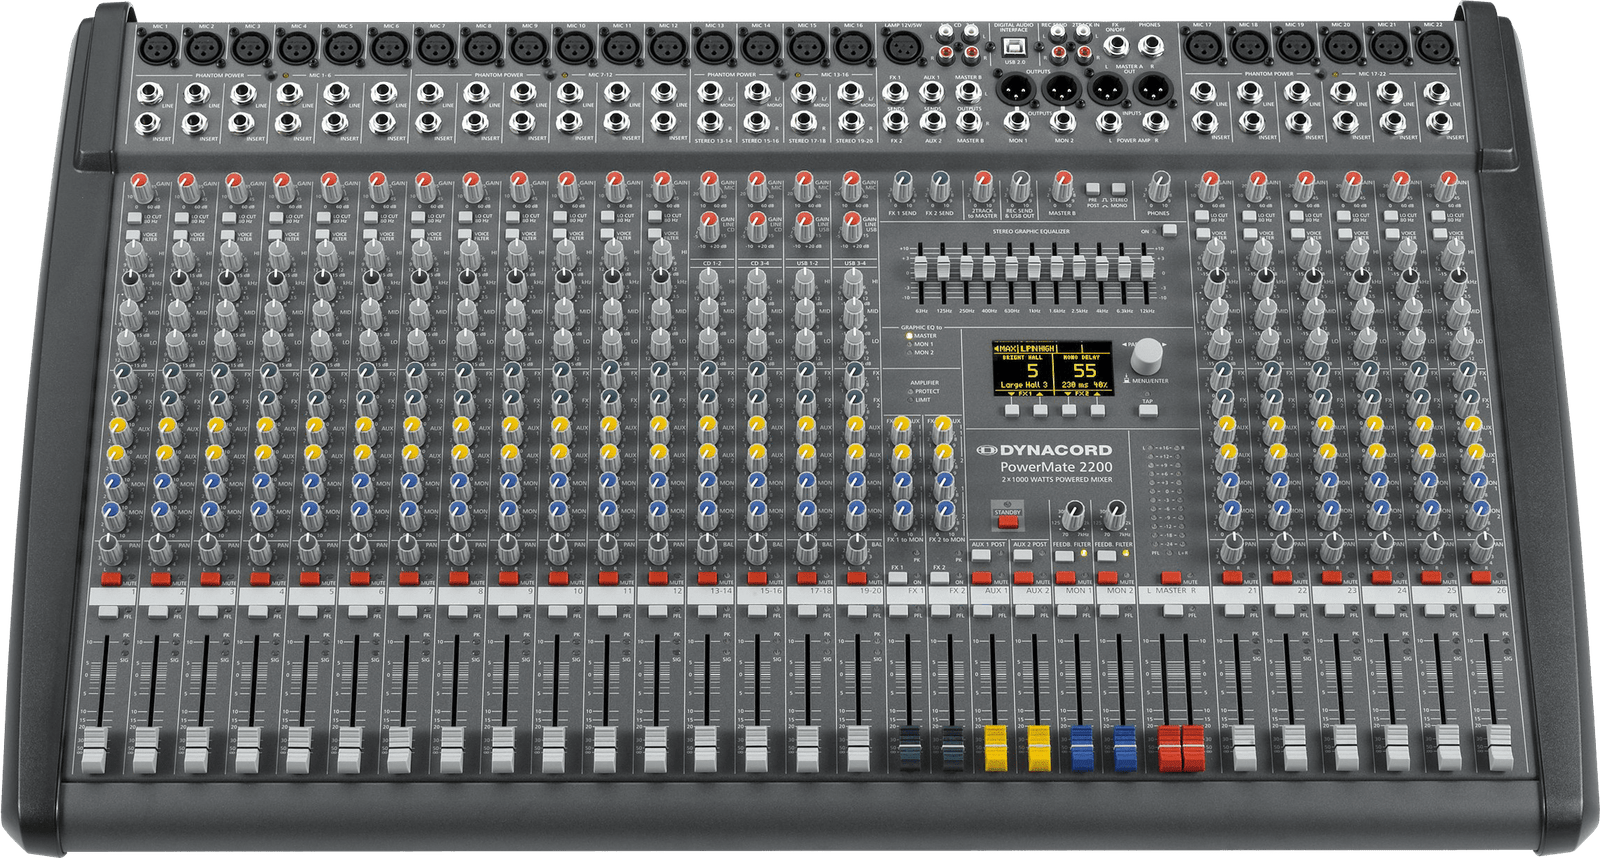Click the FX 1 SEND knob

pyautogui.click(x=901, y=186)
